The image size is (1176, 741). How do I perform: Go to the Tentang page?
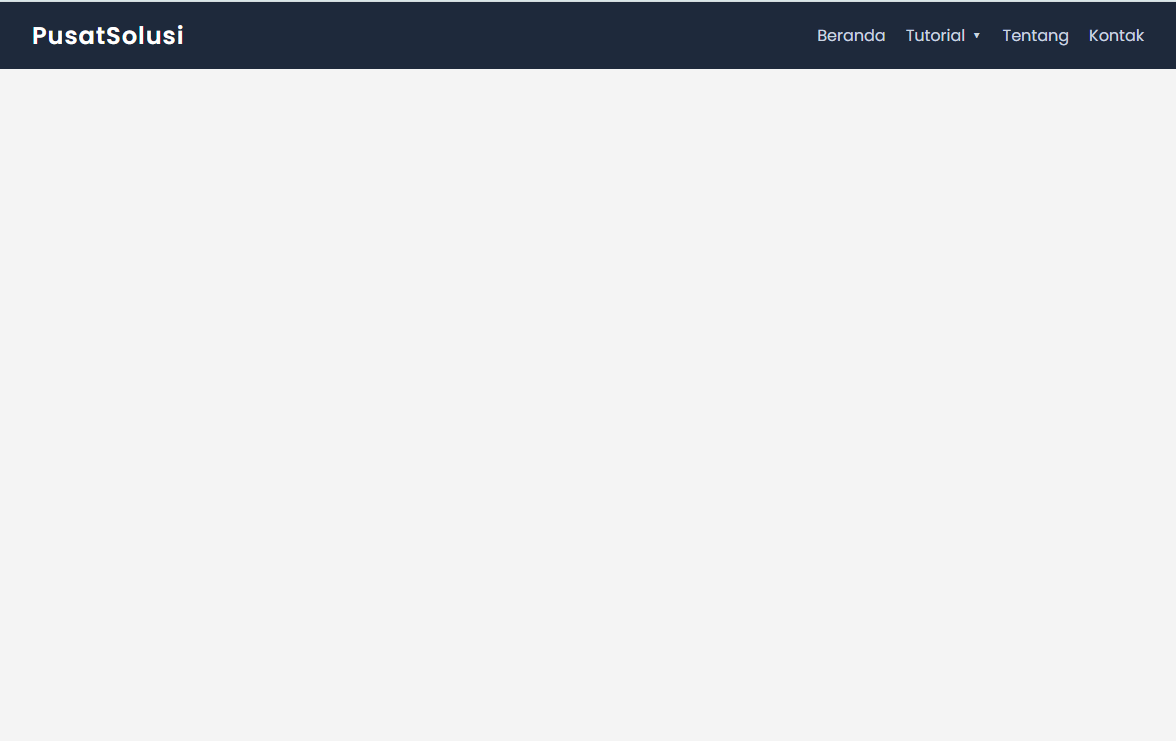[1035, 36]
